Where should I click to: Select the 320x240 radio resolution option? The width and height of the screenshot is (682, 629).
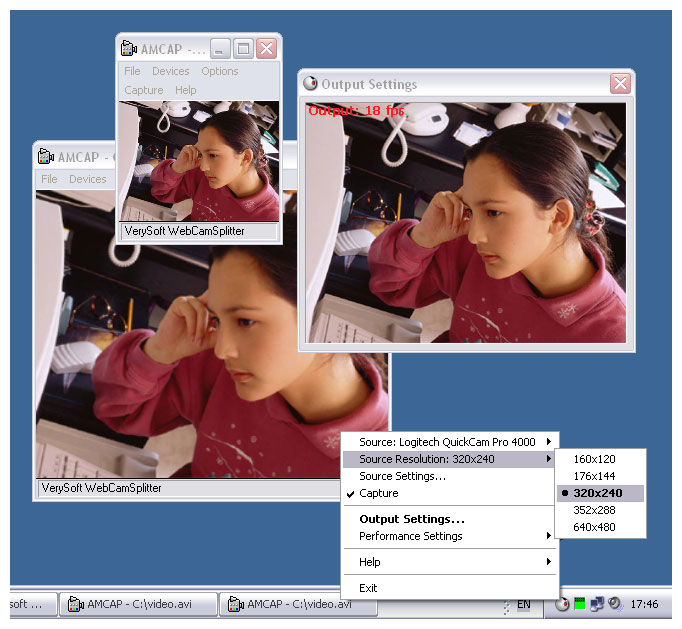coord(600,493)
